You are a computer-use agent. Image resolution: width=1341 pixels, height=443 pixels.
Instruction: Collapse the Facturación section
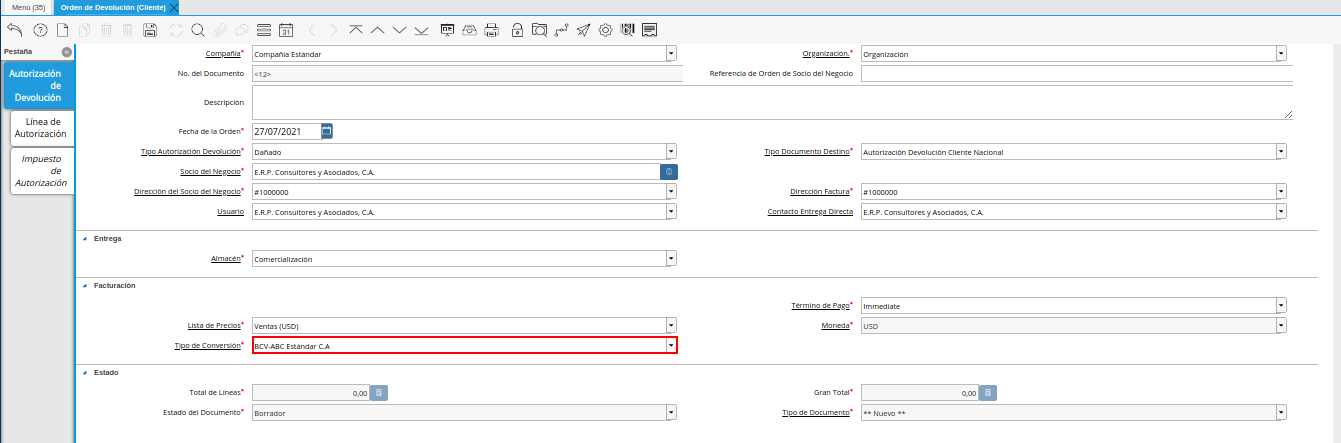[x=84, y=286]
